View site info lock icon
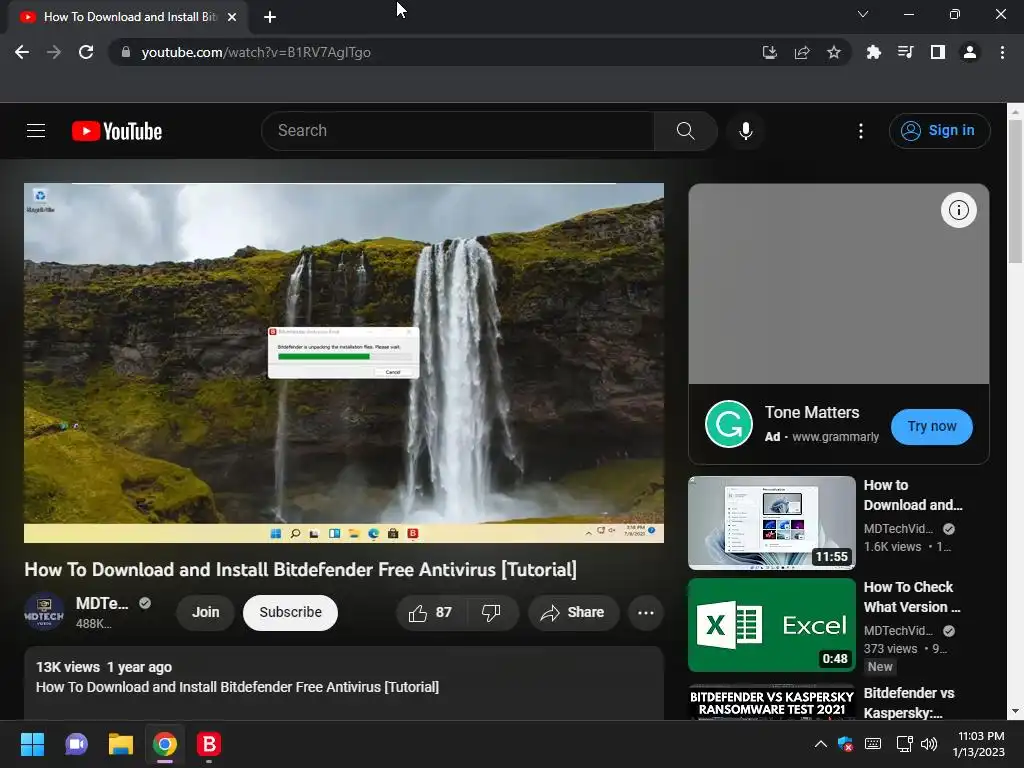The width and height of the screenshot is (1024, 768). (126, 52)
